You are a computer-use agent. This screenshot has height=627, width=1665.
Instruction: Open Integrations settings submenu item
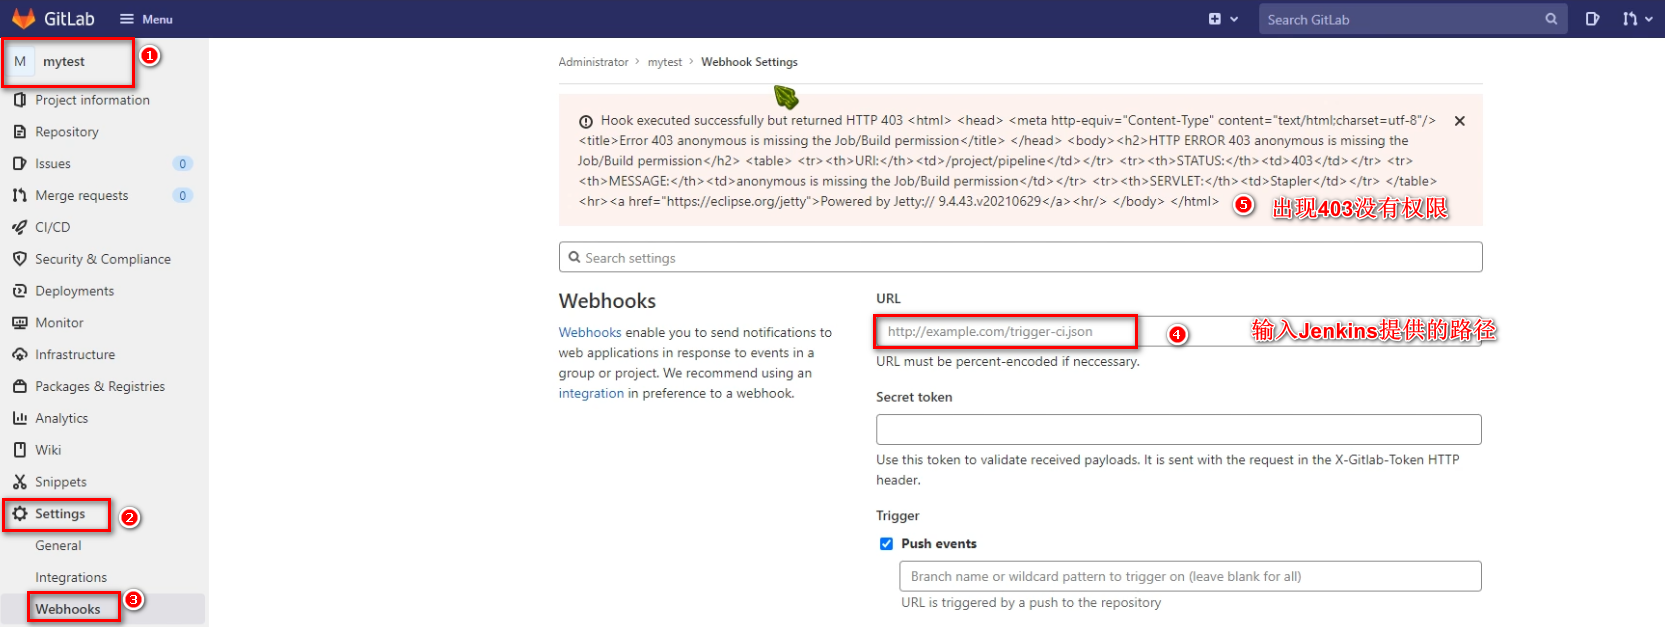(x=71, y=578)
